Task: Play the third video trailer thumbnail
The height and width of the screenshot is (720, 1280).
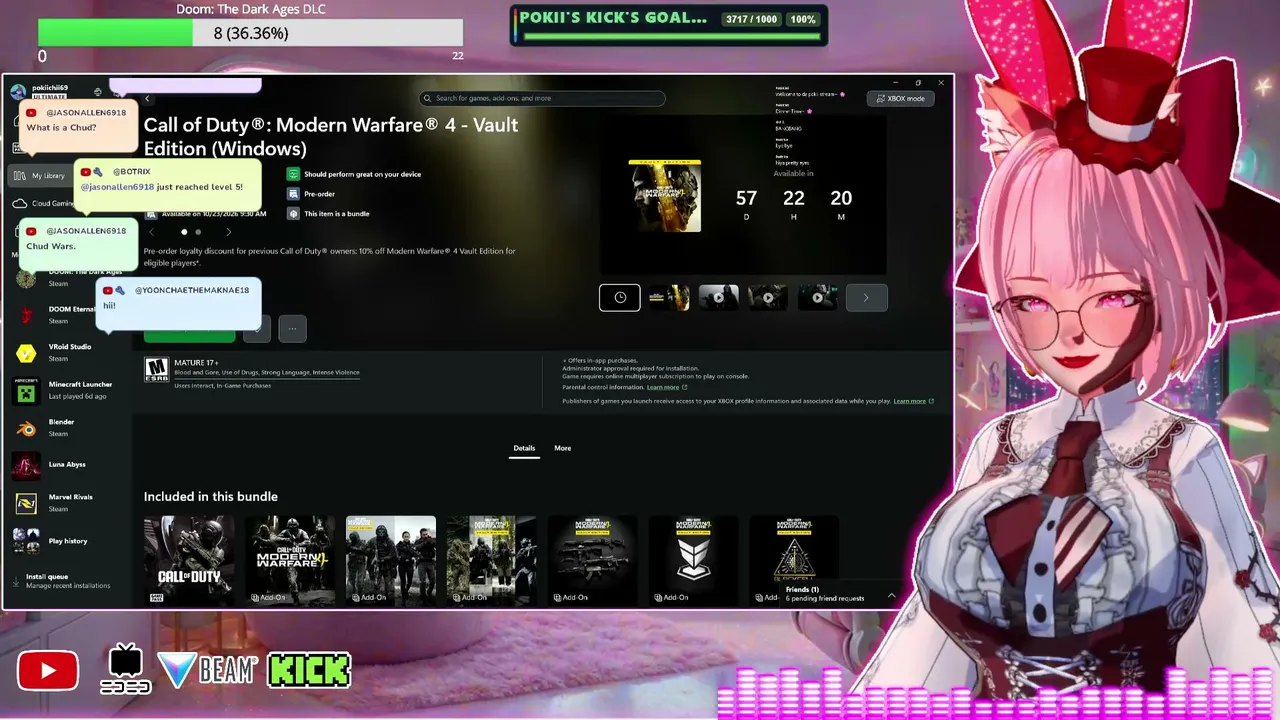Action: tap(817, 297)
